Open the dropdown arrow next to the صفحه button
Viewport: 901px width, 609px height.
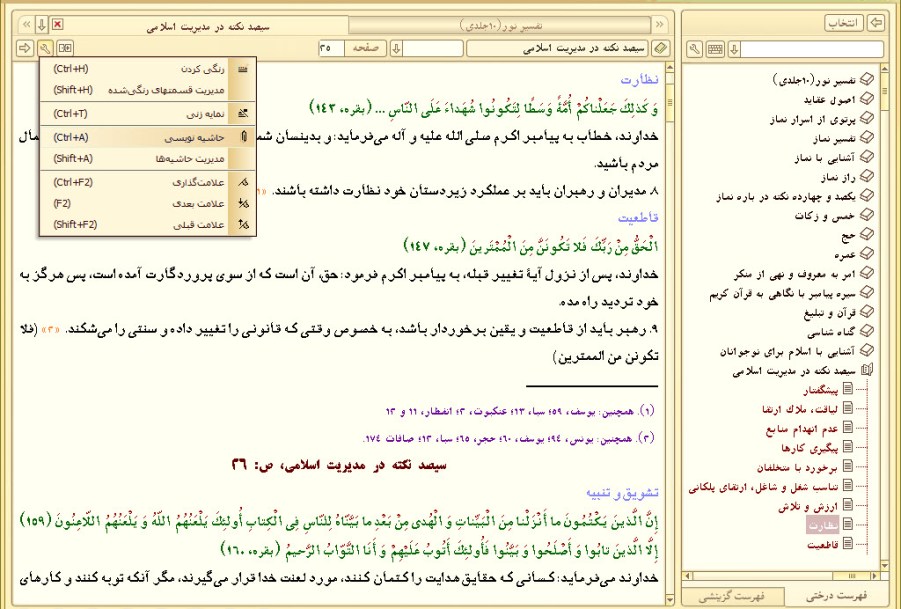[x=396, y=48]
